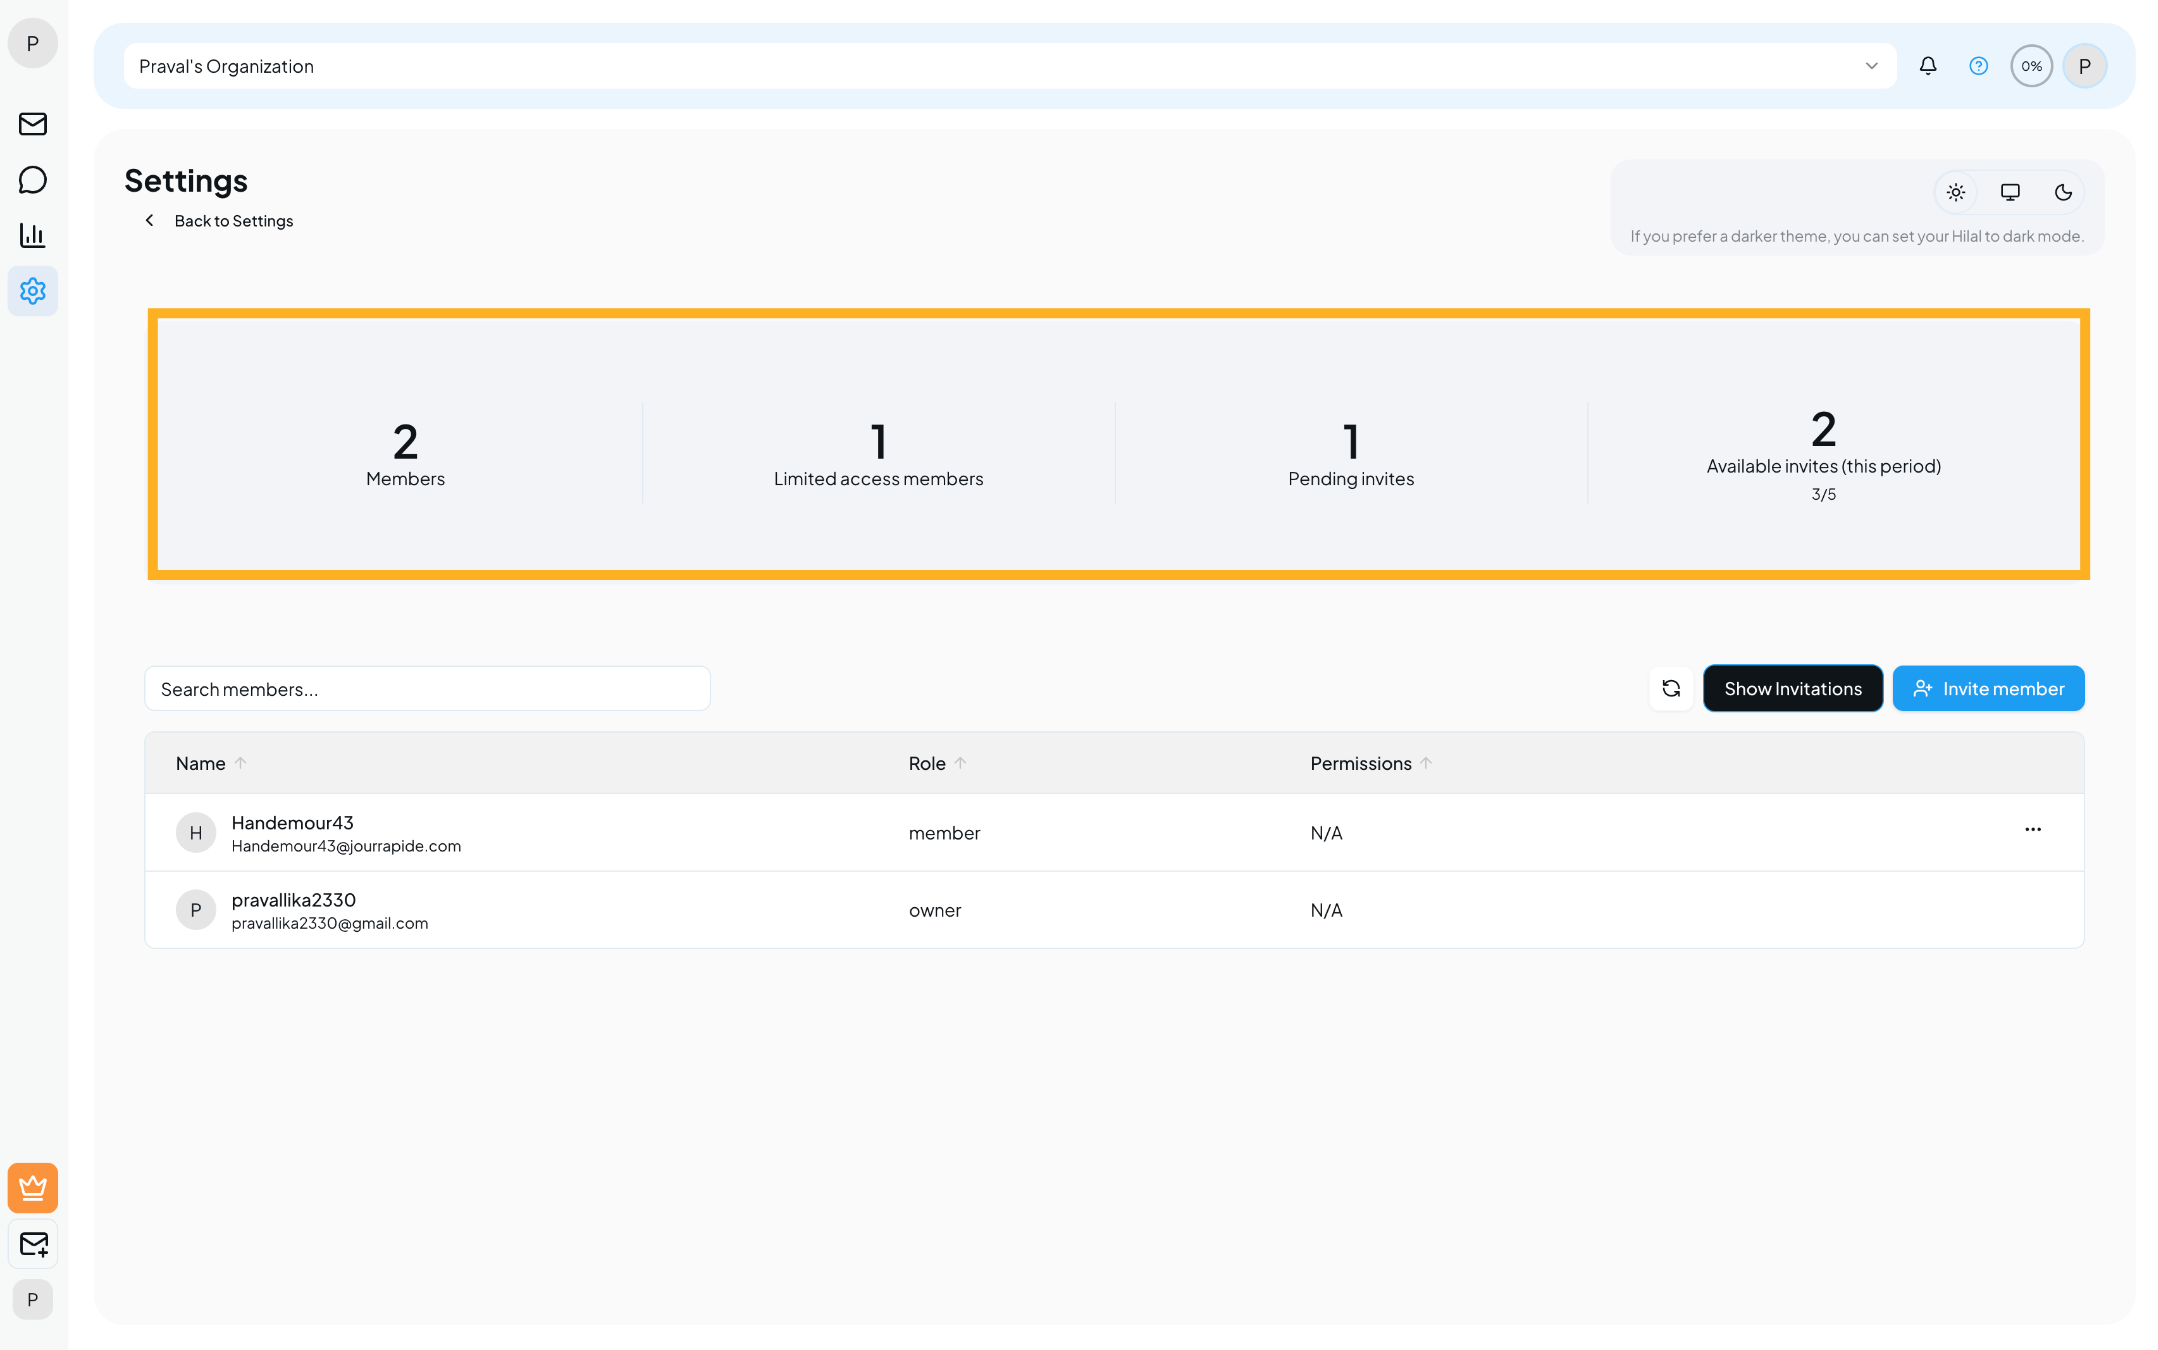Click the Search members field
This screenshot has width=2158, height=1350.
(x=427, y=688)
